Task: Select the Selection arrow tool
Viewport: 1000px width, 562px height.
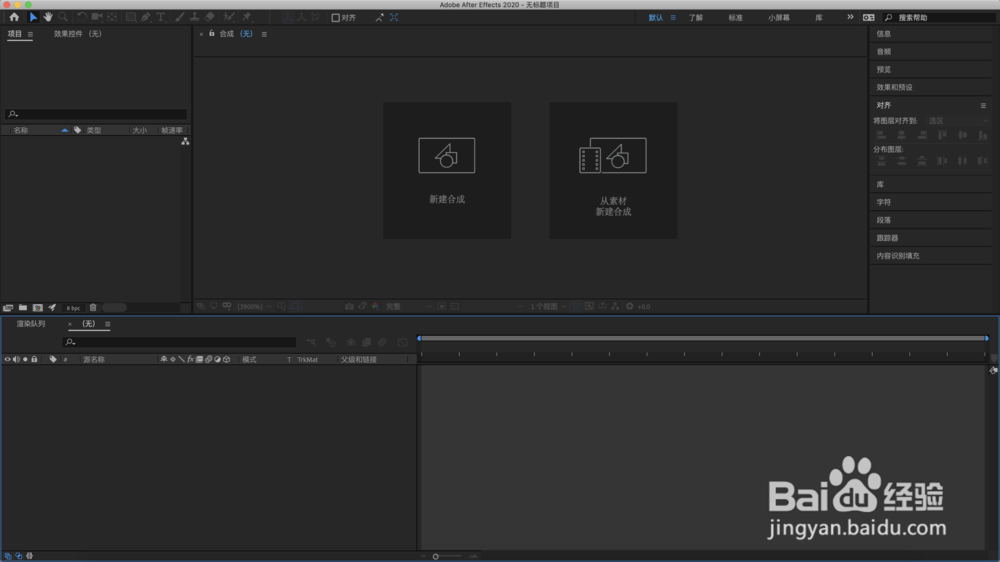Action: click(33, 17)
